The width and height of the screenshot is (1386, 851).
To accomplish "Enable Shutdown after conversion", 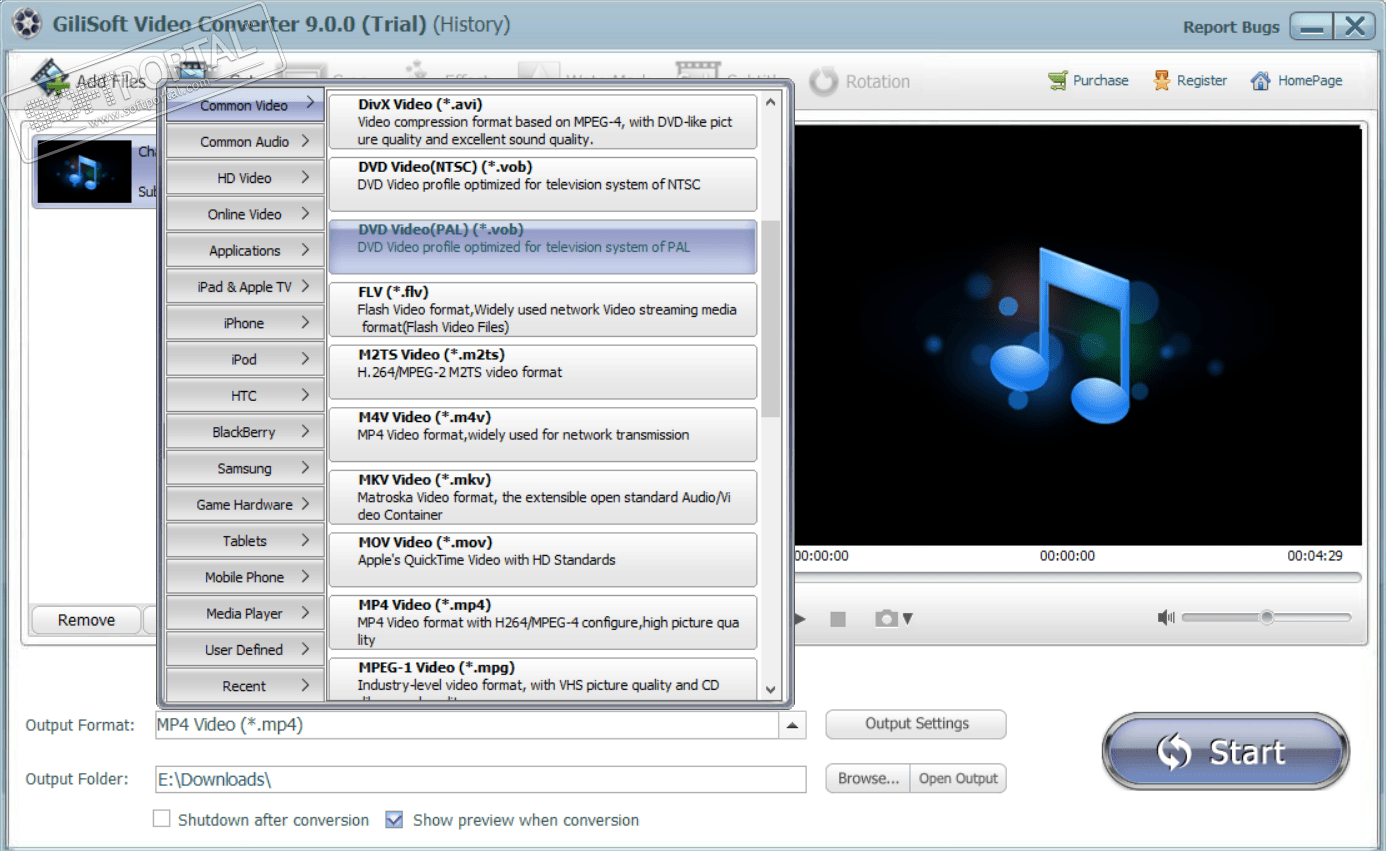I will (x=161, y=819).
